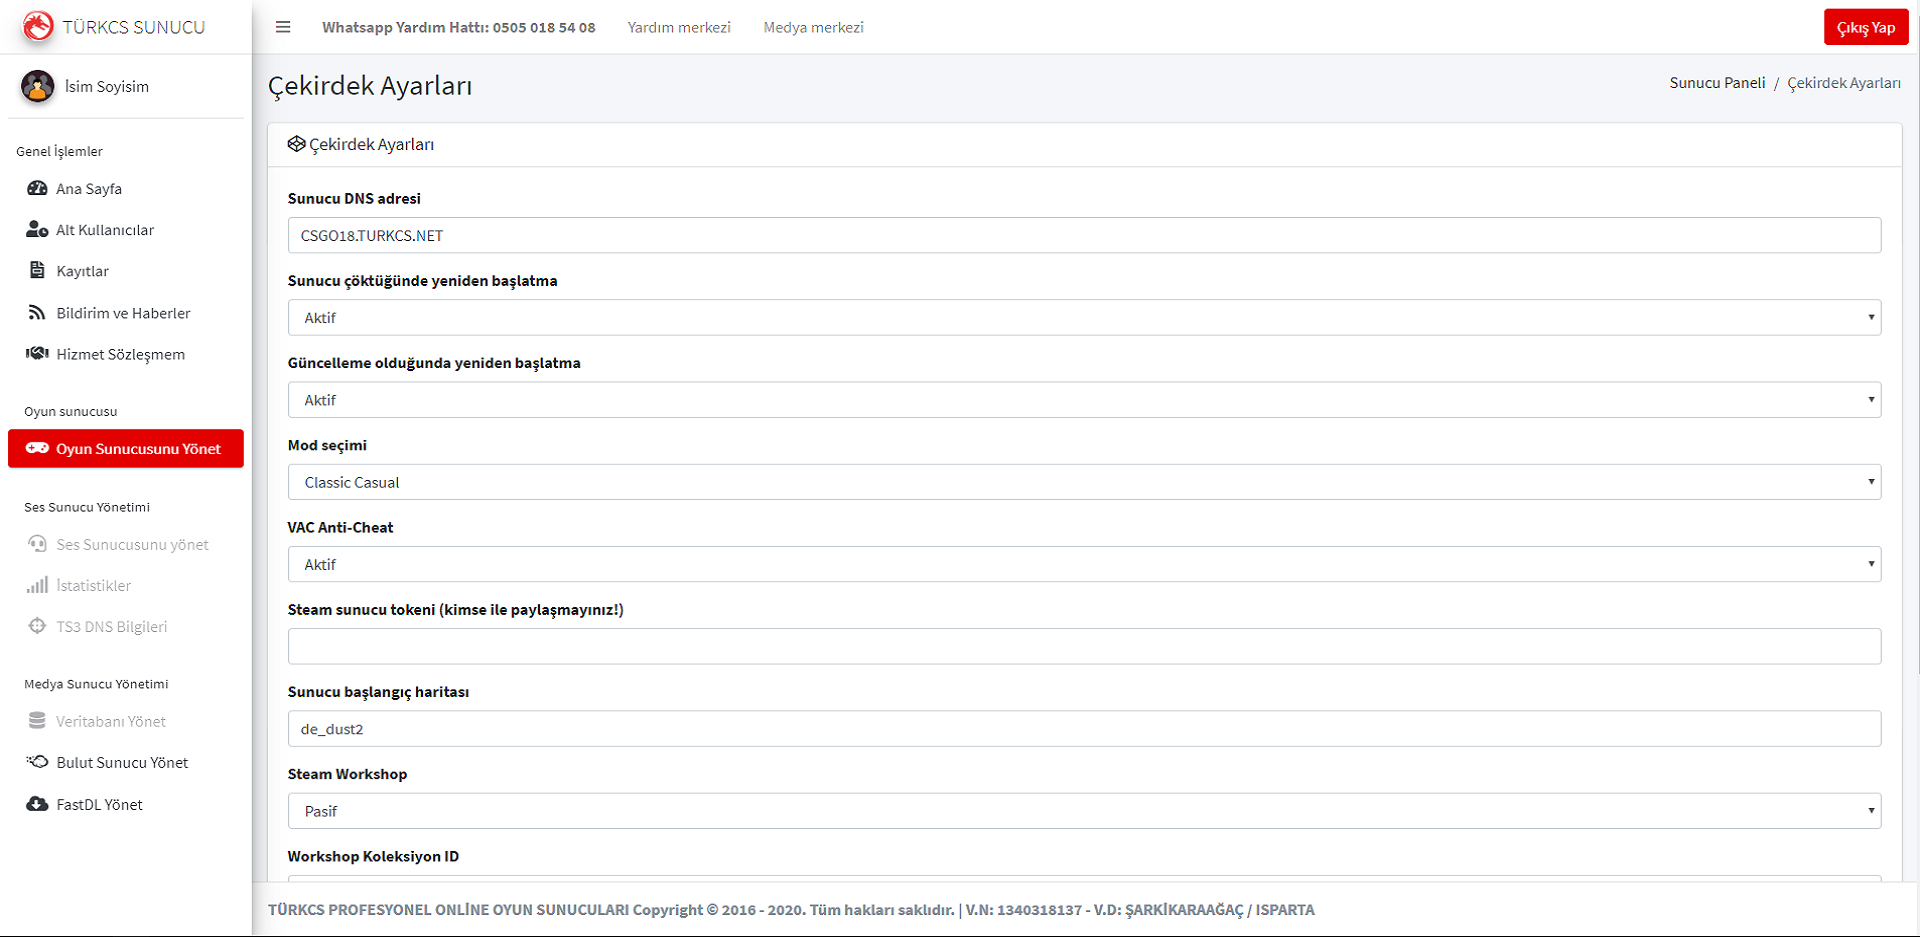Viewport: 1920px width, 937px height.
Task: Click the Bildirim ve Haberler RSS icon
Action: 37,312
